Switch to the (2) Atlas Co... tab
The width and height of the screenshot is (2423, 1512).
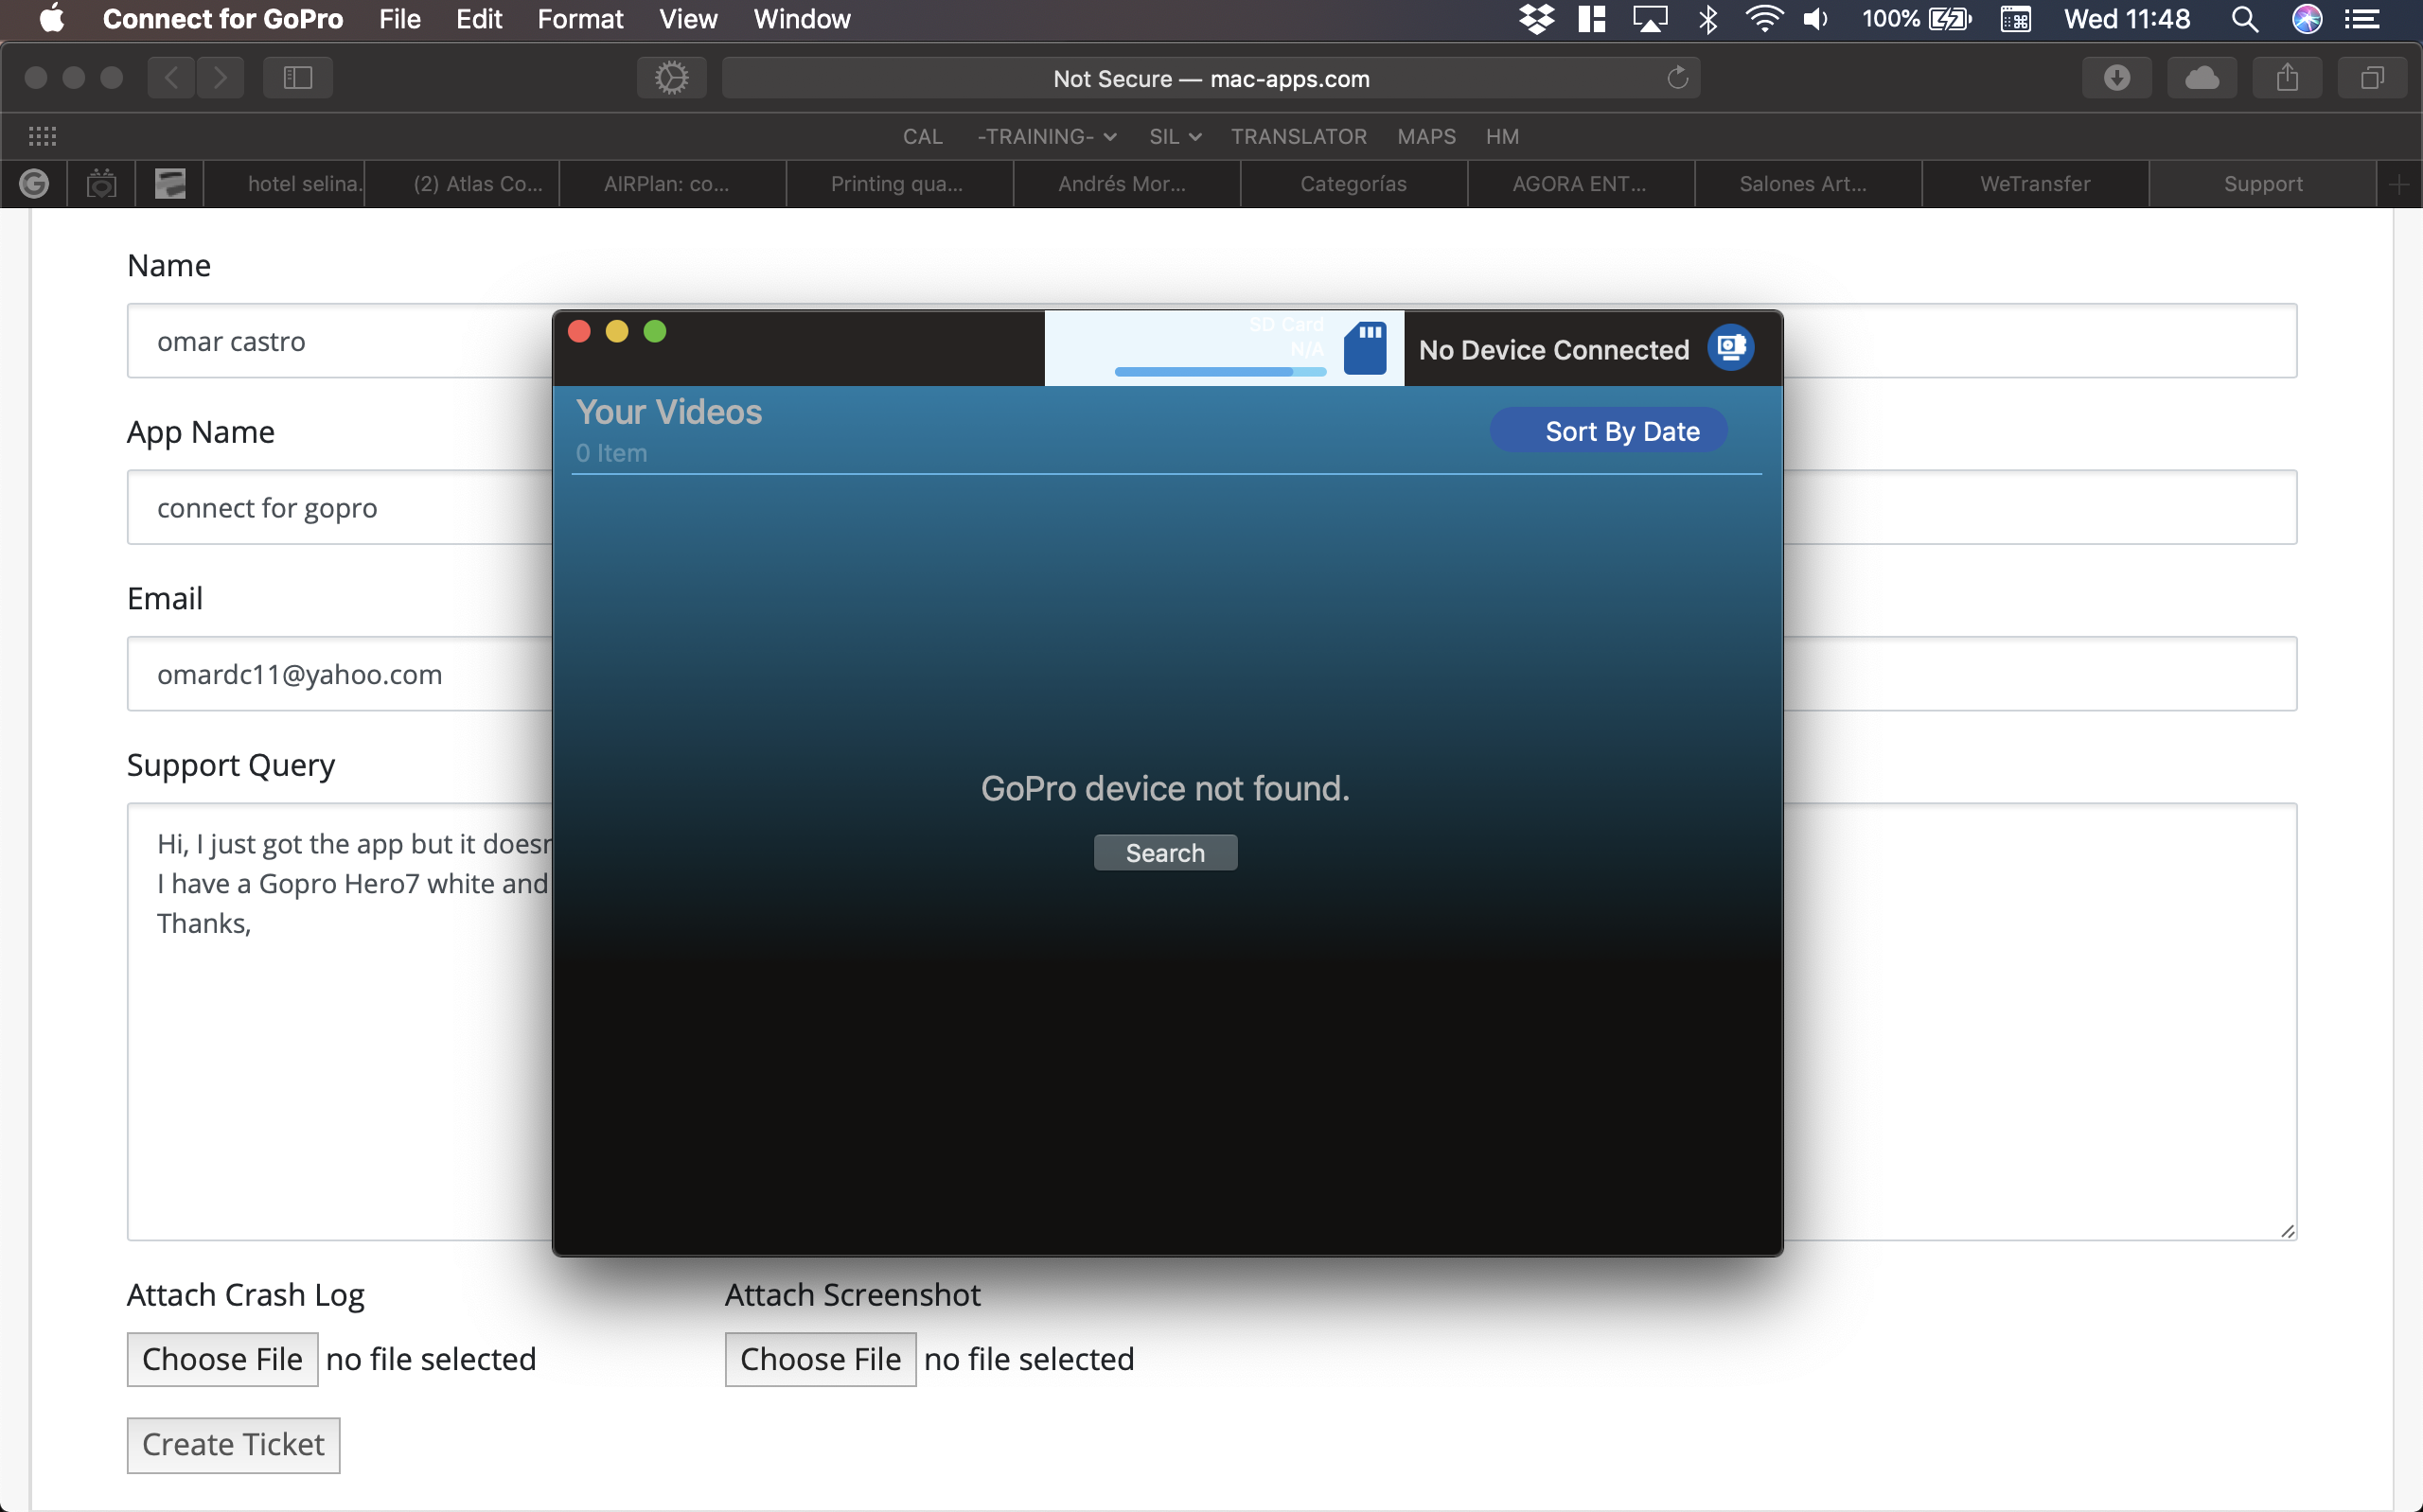463,184
